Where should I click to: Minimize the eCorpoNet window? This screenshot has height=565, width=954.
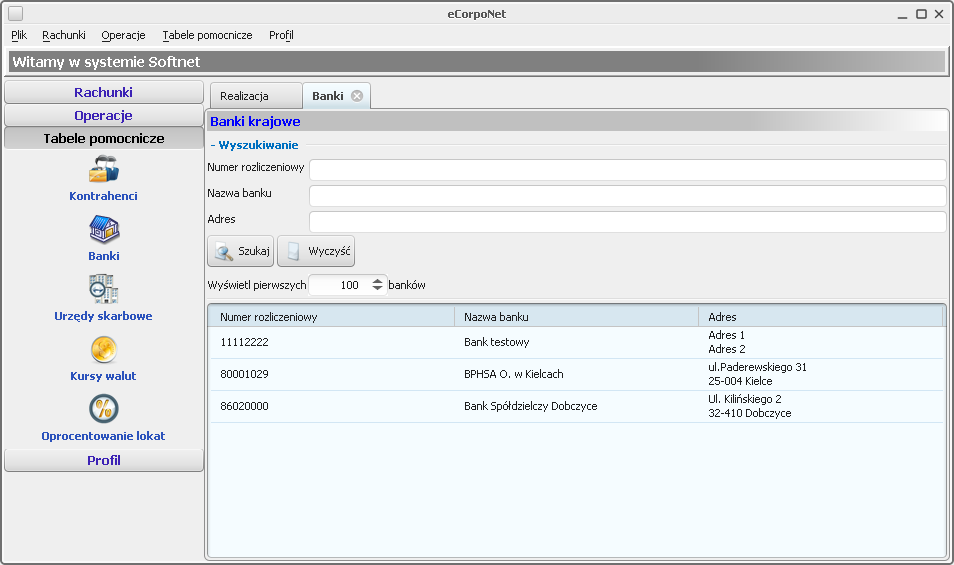tap(902, 15)
